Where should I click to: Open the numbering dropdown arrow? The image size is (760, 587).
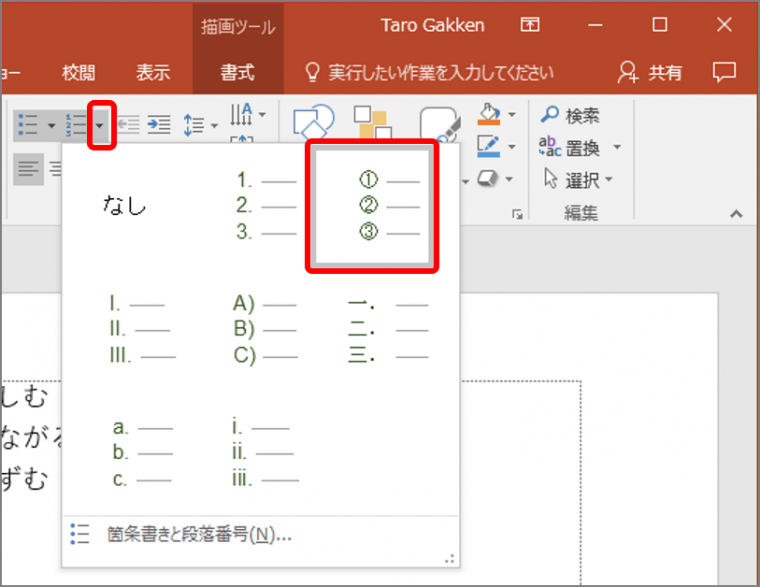[x=100, y=126]
